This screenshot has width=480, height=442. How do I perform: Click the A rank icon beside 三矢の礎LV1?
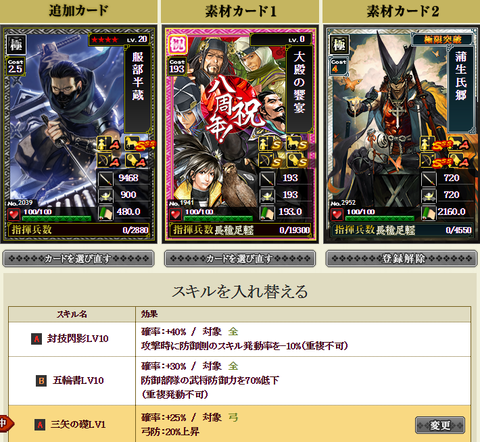pos(40,425)
